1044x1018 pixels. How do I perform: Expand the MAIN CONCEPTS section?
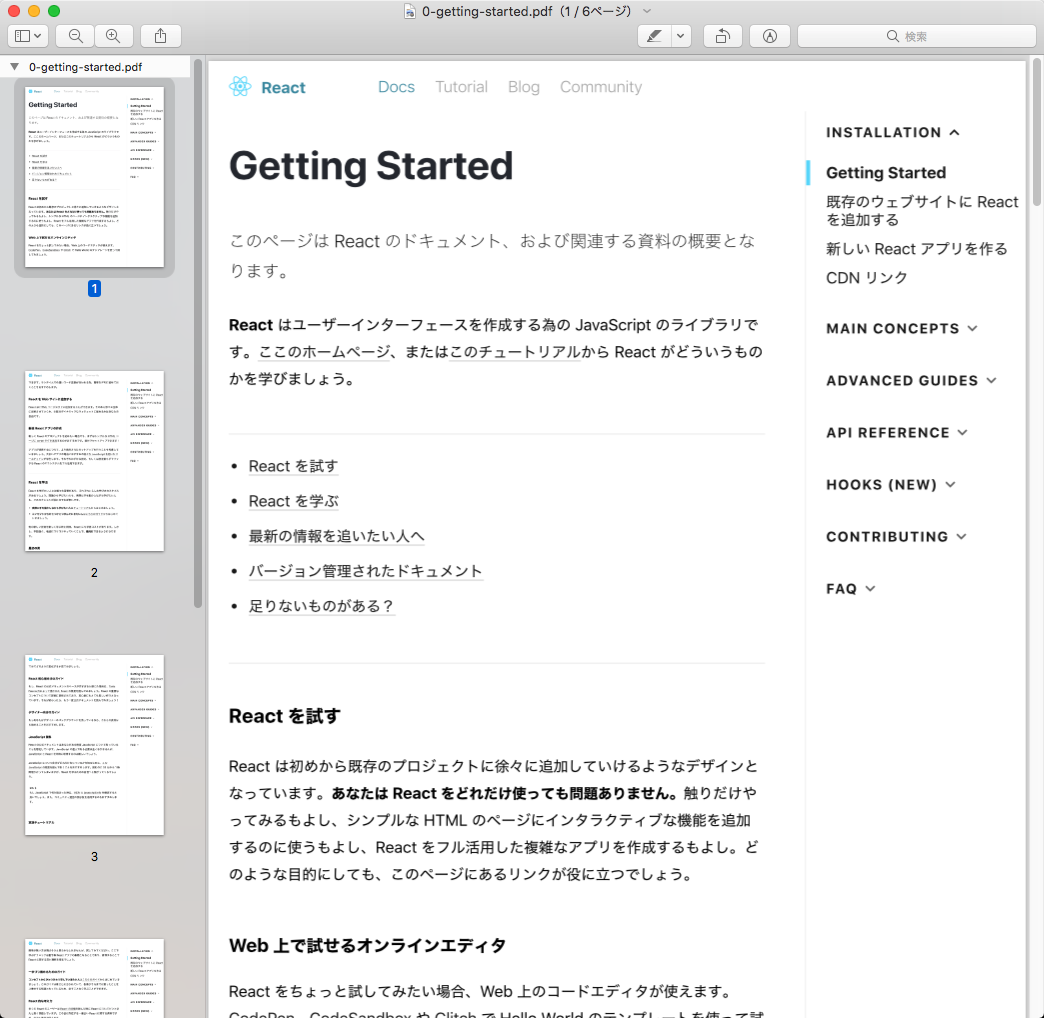click(x=902, y=328)
